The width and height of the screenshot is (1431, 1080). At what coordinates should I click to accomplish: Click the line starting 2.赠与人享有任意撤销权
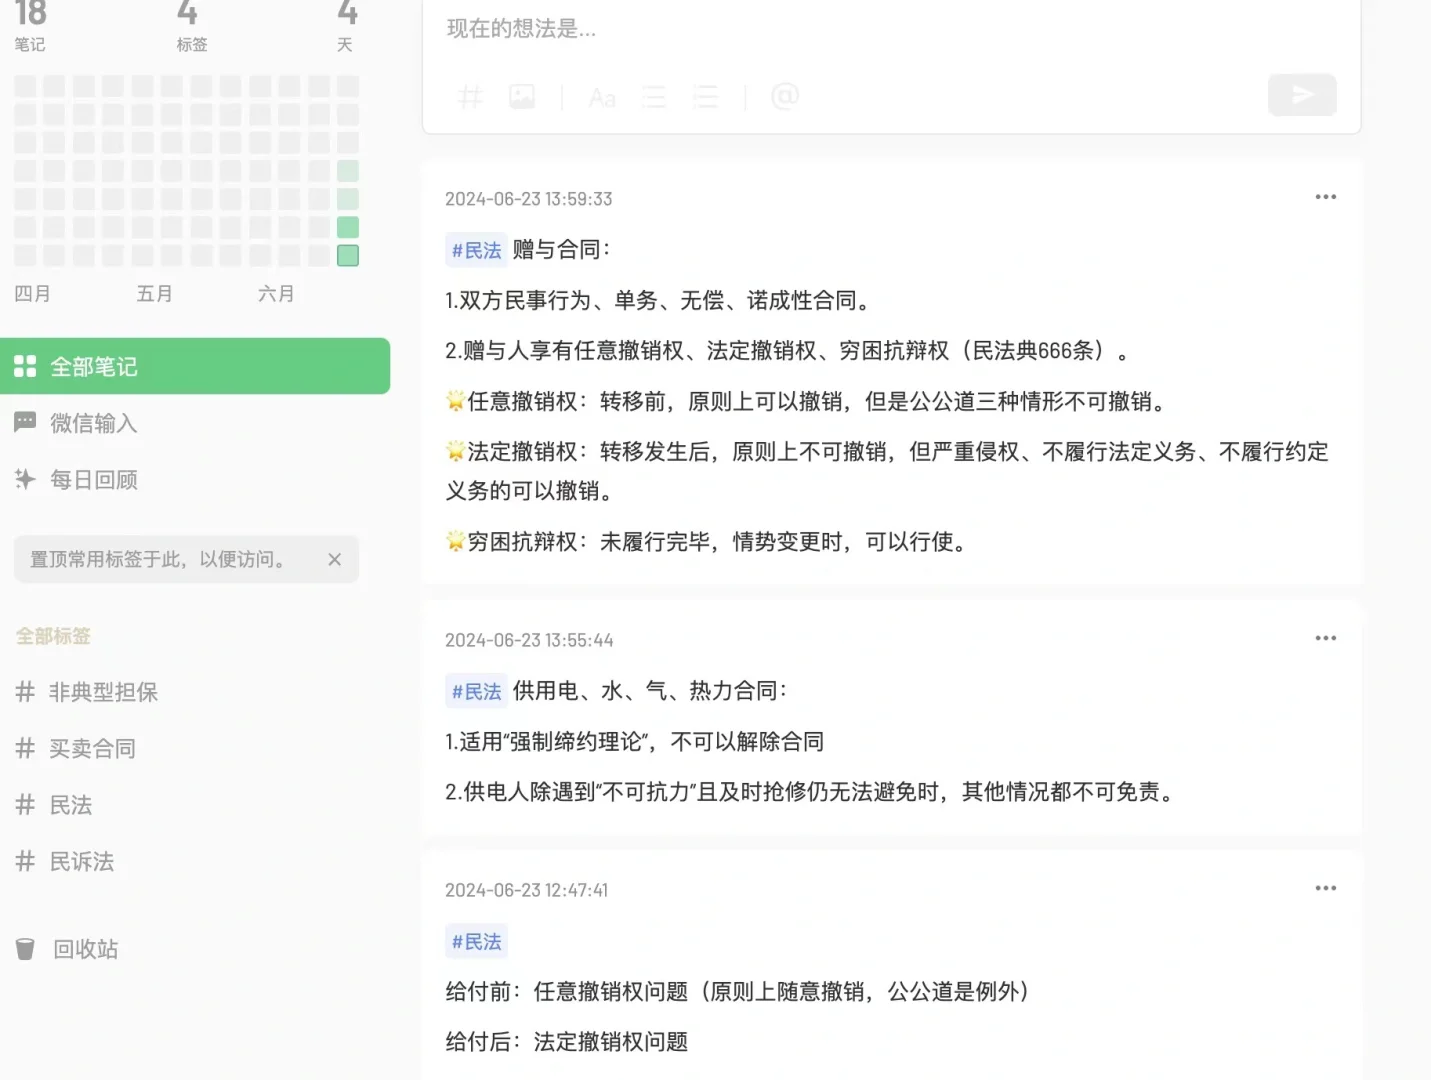(x=787, y=351)
